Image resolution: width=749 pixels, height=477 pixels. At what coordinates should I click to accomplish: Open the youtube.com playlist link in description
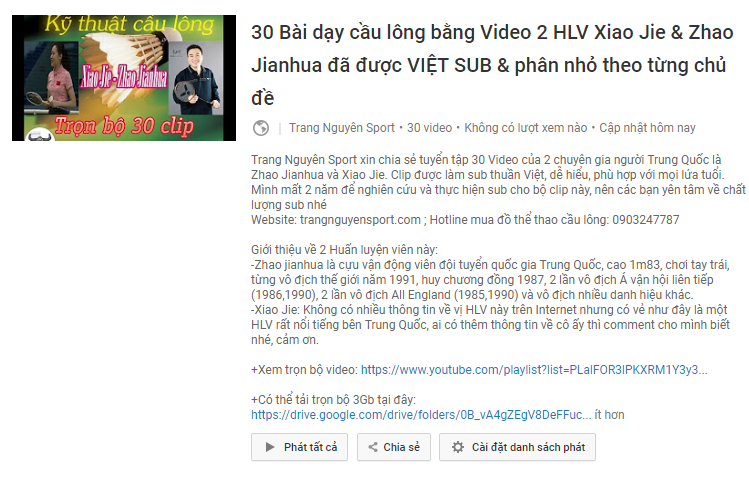(534, 370)
